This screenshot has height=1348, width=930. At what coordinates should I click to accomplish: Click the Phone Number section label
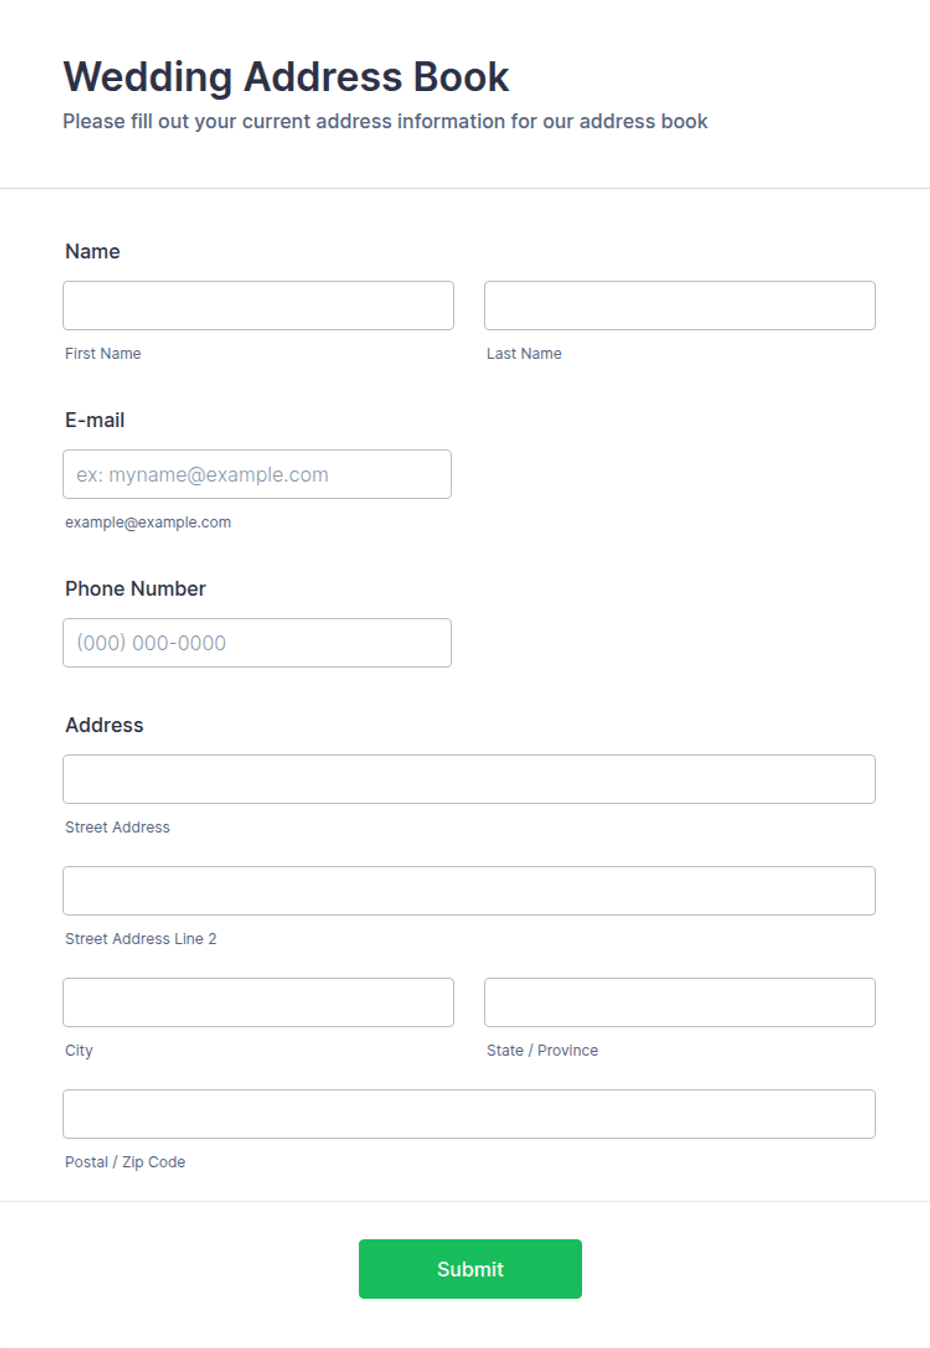[135, 589]
